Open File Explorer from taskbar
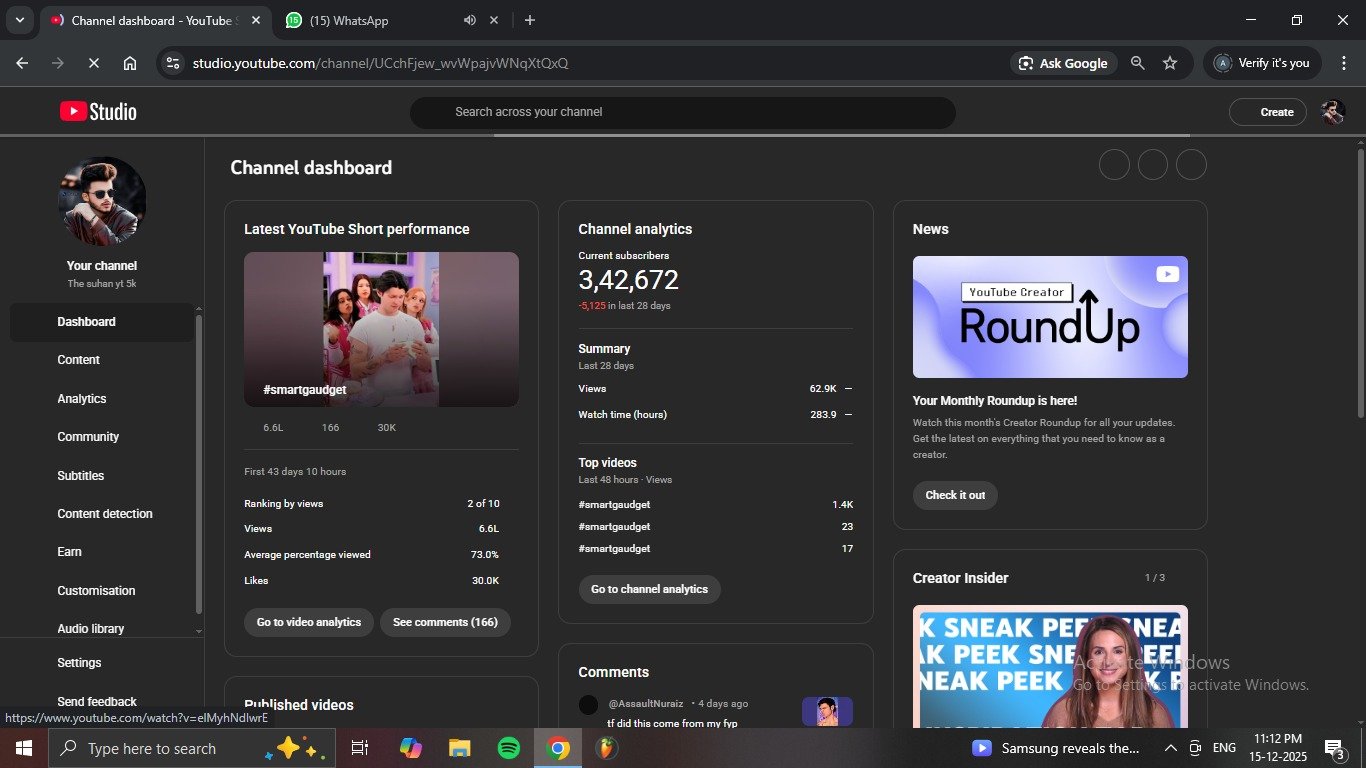The image size is (1366, 768). pyautogui.click(x=459, y=748)
